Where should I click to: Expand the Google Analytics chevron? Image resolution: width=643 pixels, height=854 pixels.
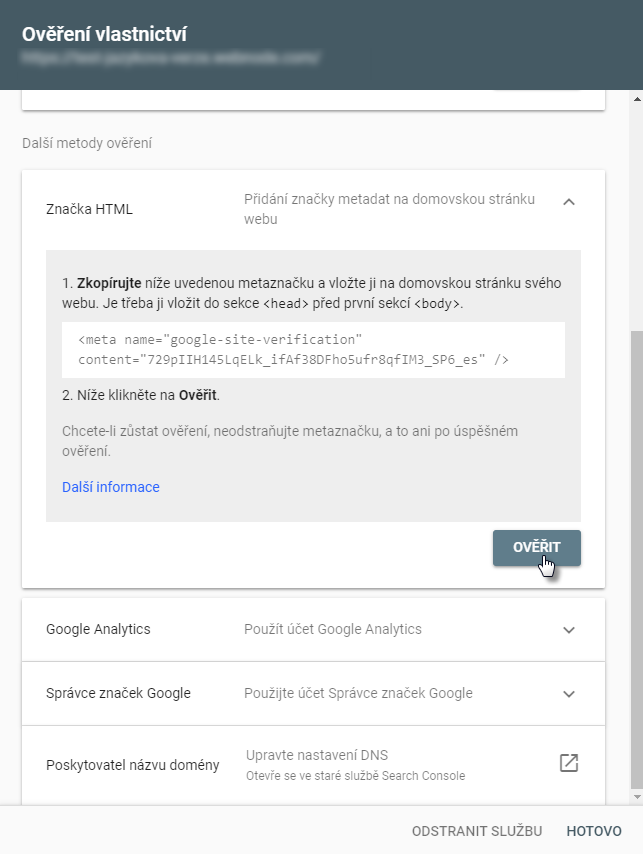(569, 630)
